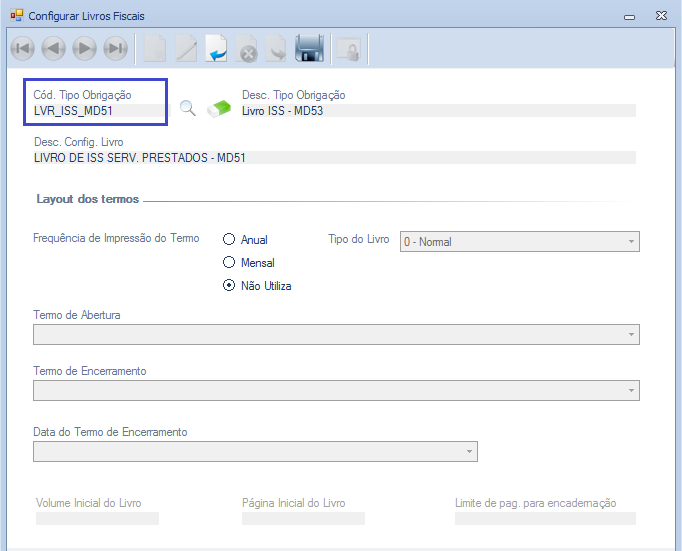Open search with the magnifying glass icon

tap(187, 108)
